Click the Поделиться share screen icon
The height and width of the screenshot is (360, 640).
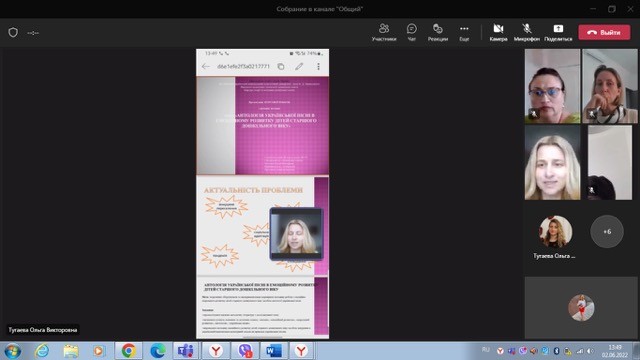click(558, 32)
